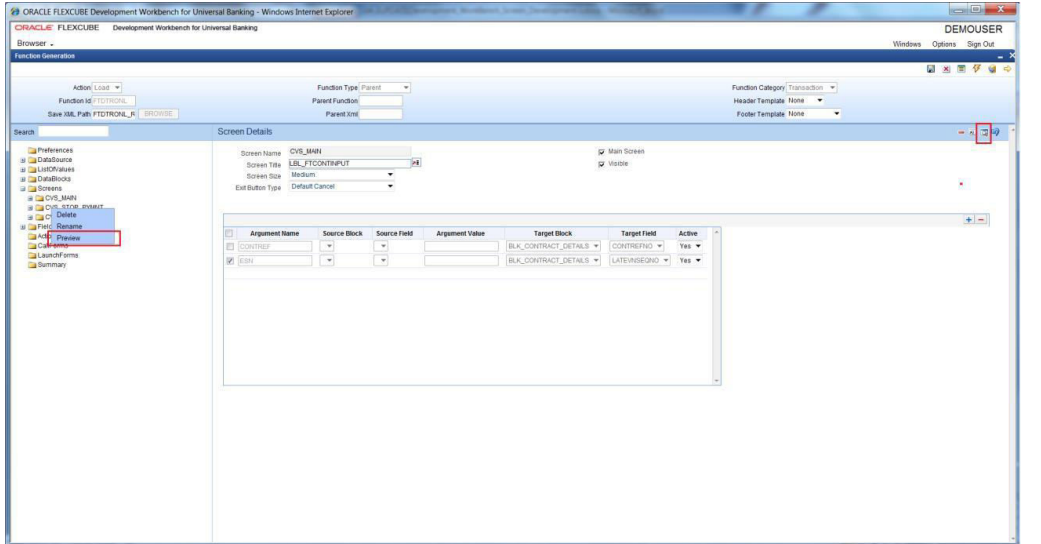Minimize the Function Generation panel

click(x=1001, y=56)
